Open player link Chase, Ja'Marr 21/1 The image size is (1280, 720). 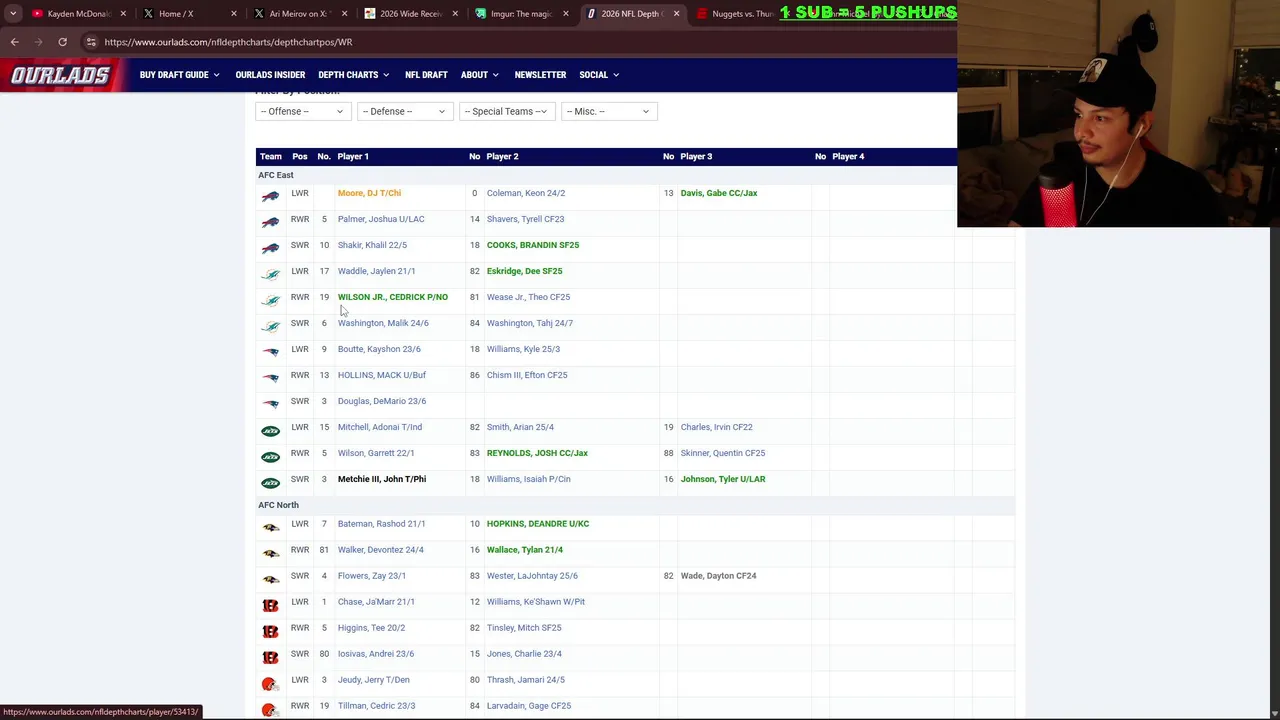pos(376,602)
